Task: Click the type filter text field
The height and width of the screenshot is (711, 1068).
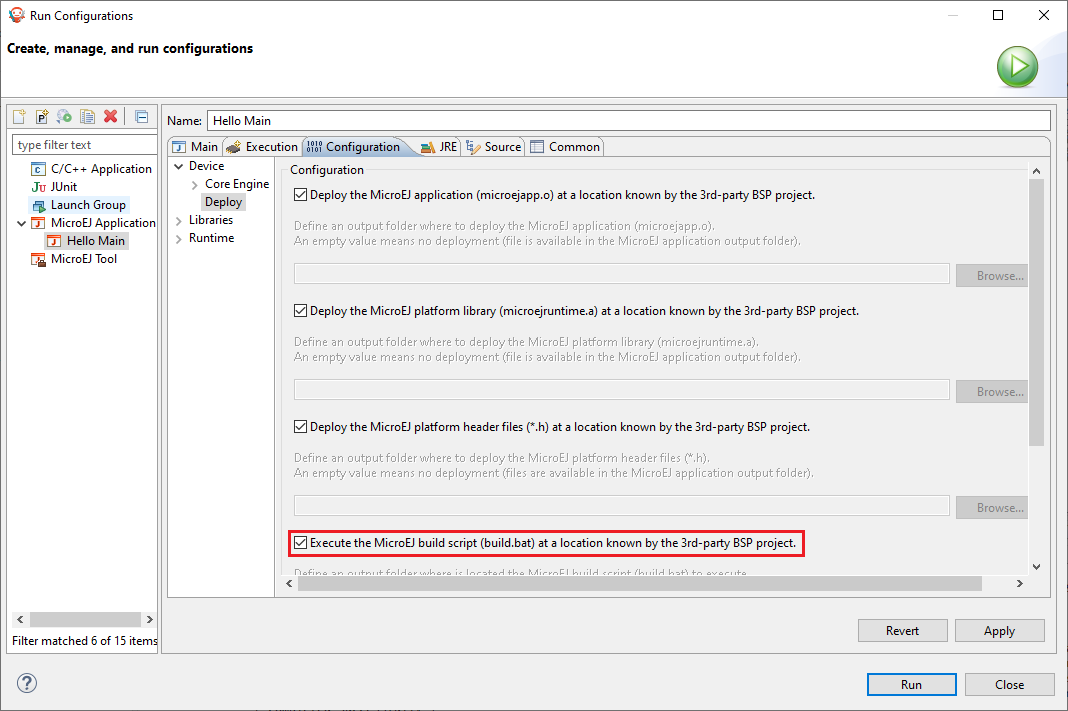Action: 83,145
